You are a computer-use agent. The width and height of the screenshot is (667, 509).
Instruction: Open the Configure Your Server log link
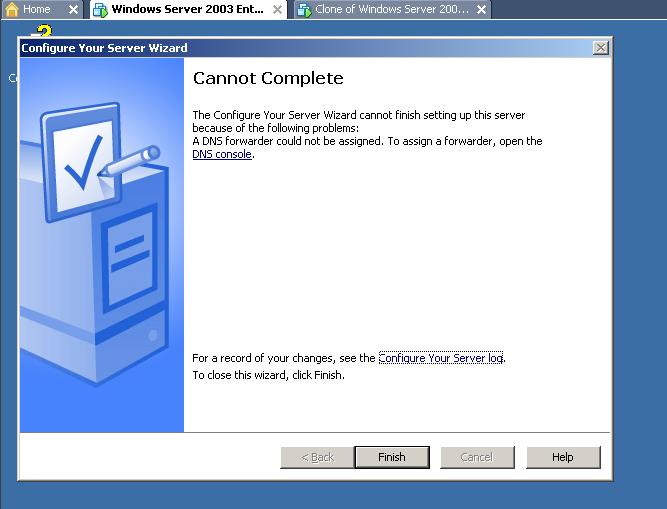point(441,358)
